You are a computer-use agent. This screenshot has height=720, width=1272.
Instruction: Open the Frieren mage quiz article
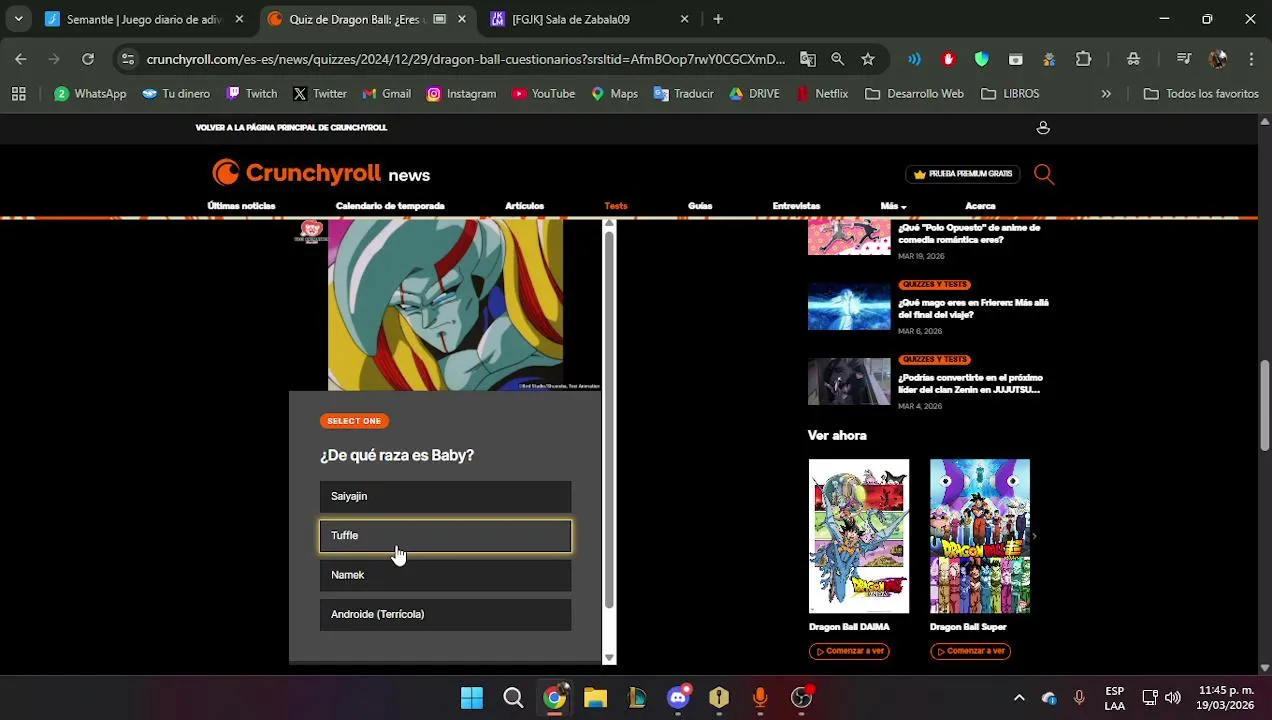973,309
